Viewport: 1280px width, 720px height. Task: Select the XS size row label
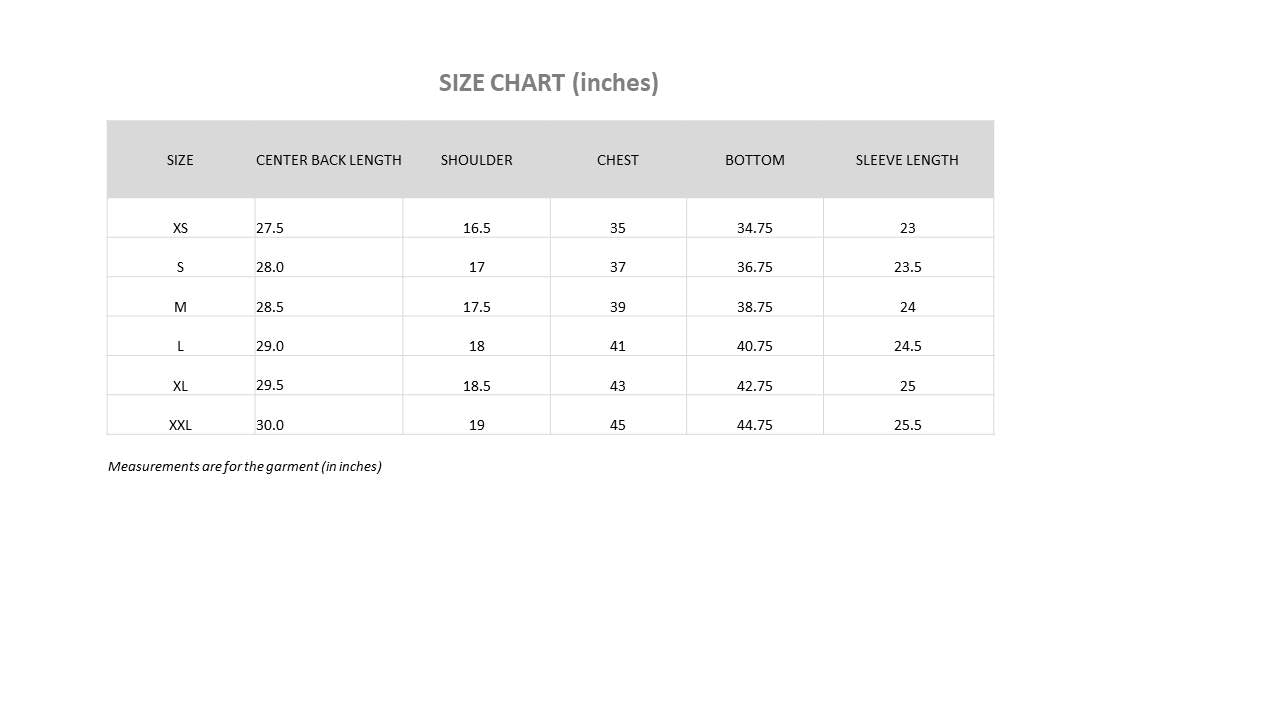click(180, 228)
